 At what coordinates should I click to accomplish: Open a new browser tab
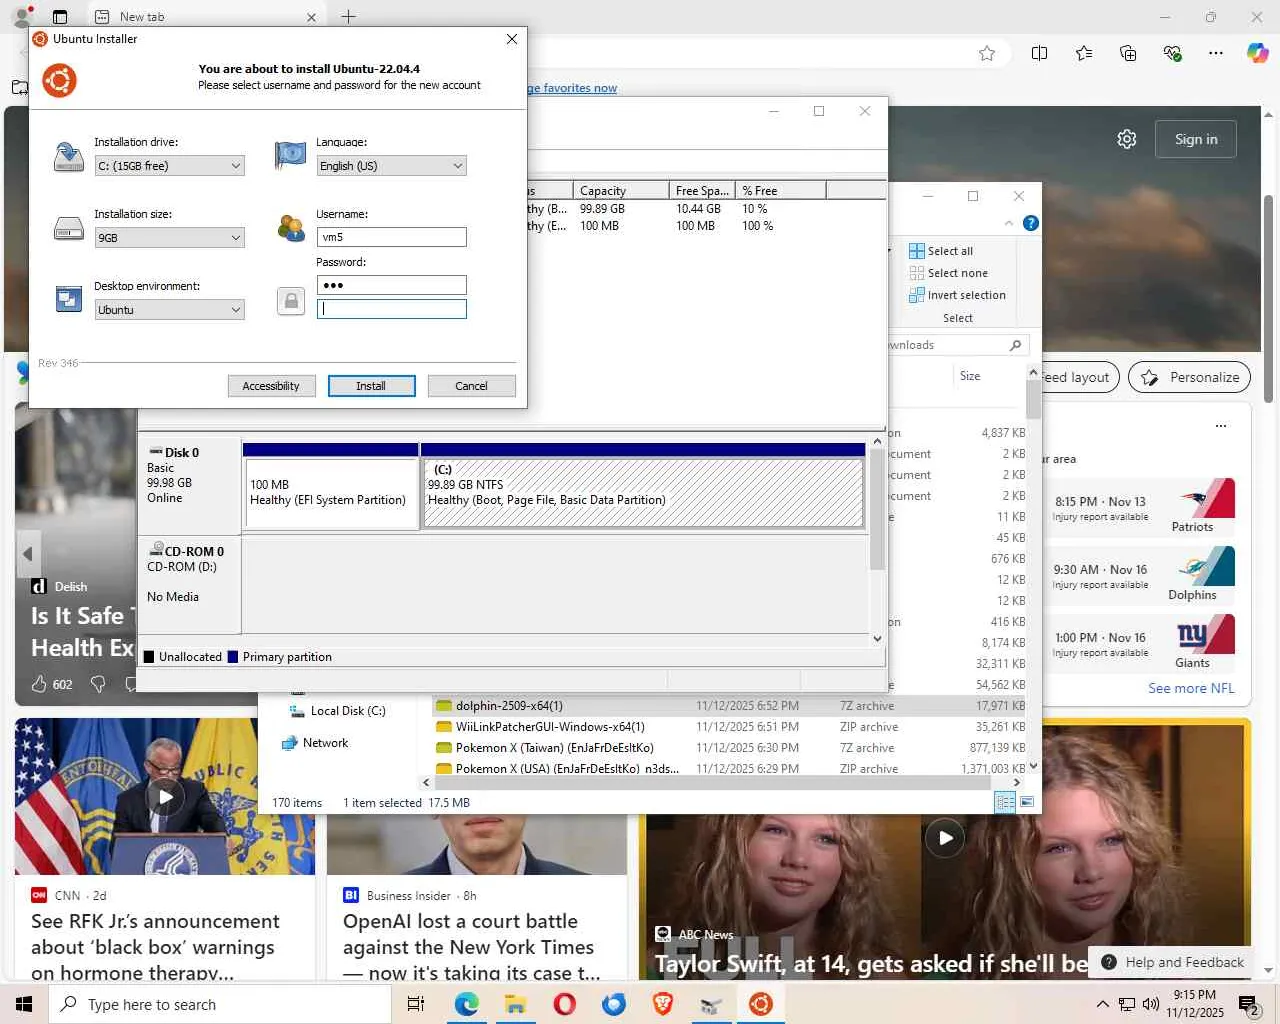348,16
